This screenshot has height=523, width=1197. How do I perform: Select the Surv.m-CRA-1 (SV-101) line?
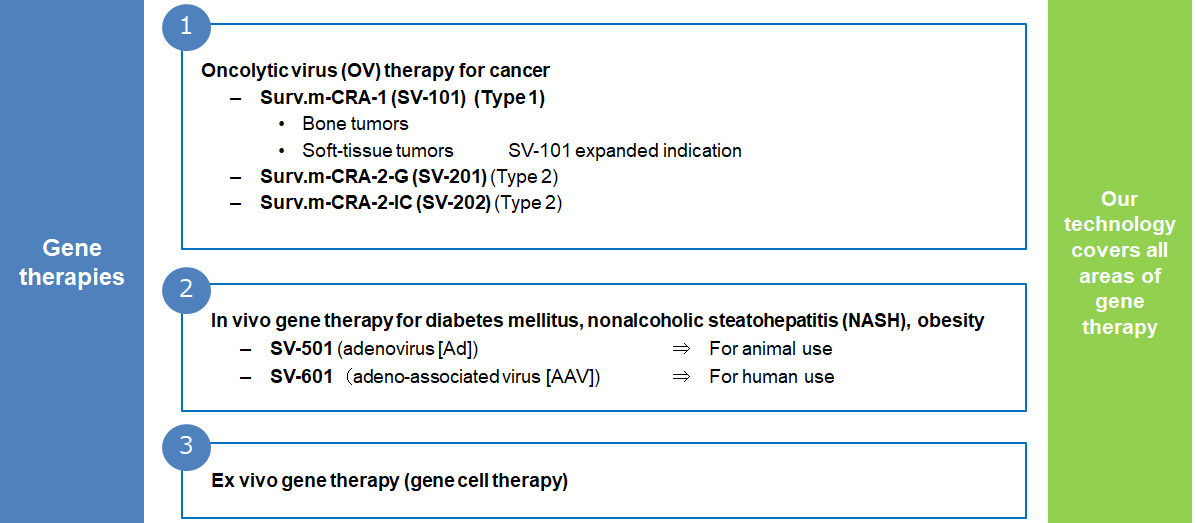click(402, 98)
